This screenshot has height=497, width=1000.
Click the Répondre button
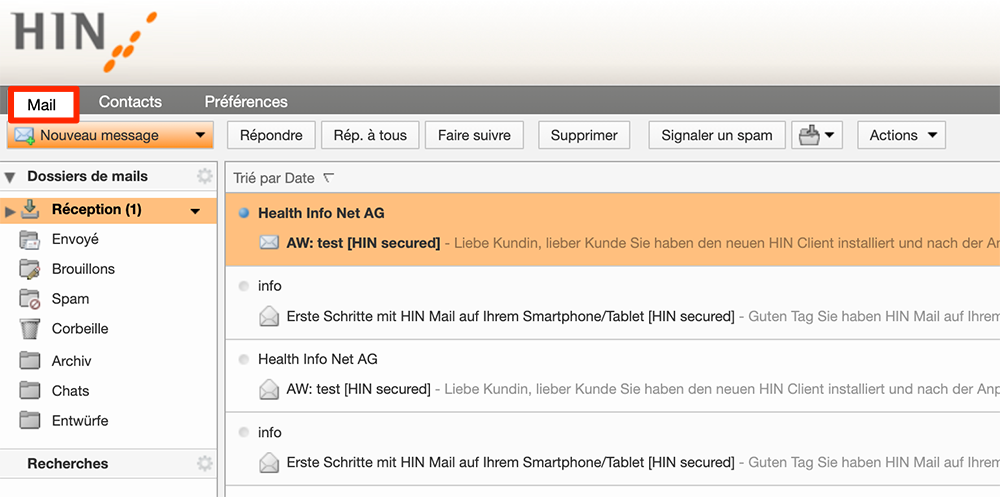click(271, 135)
